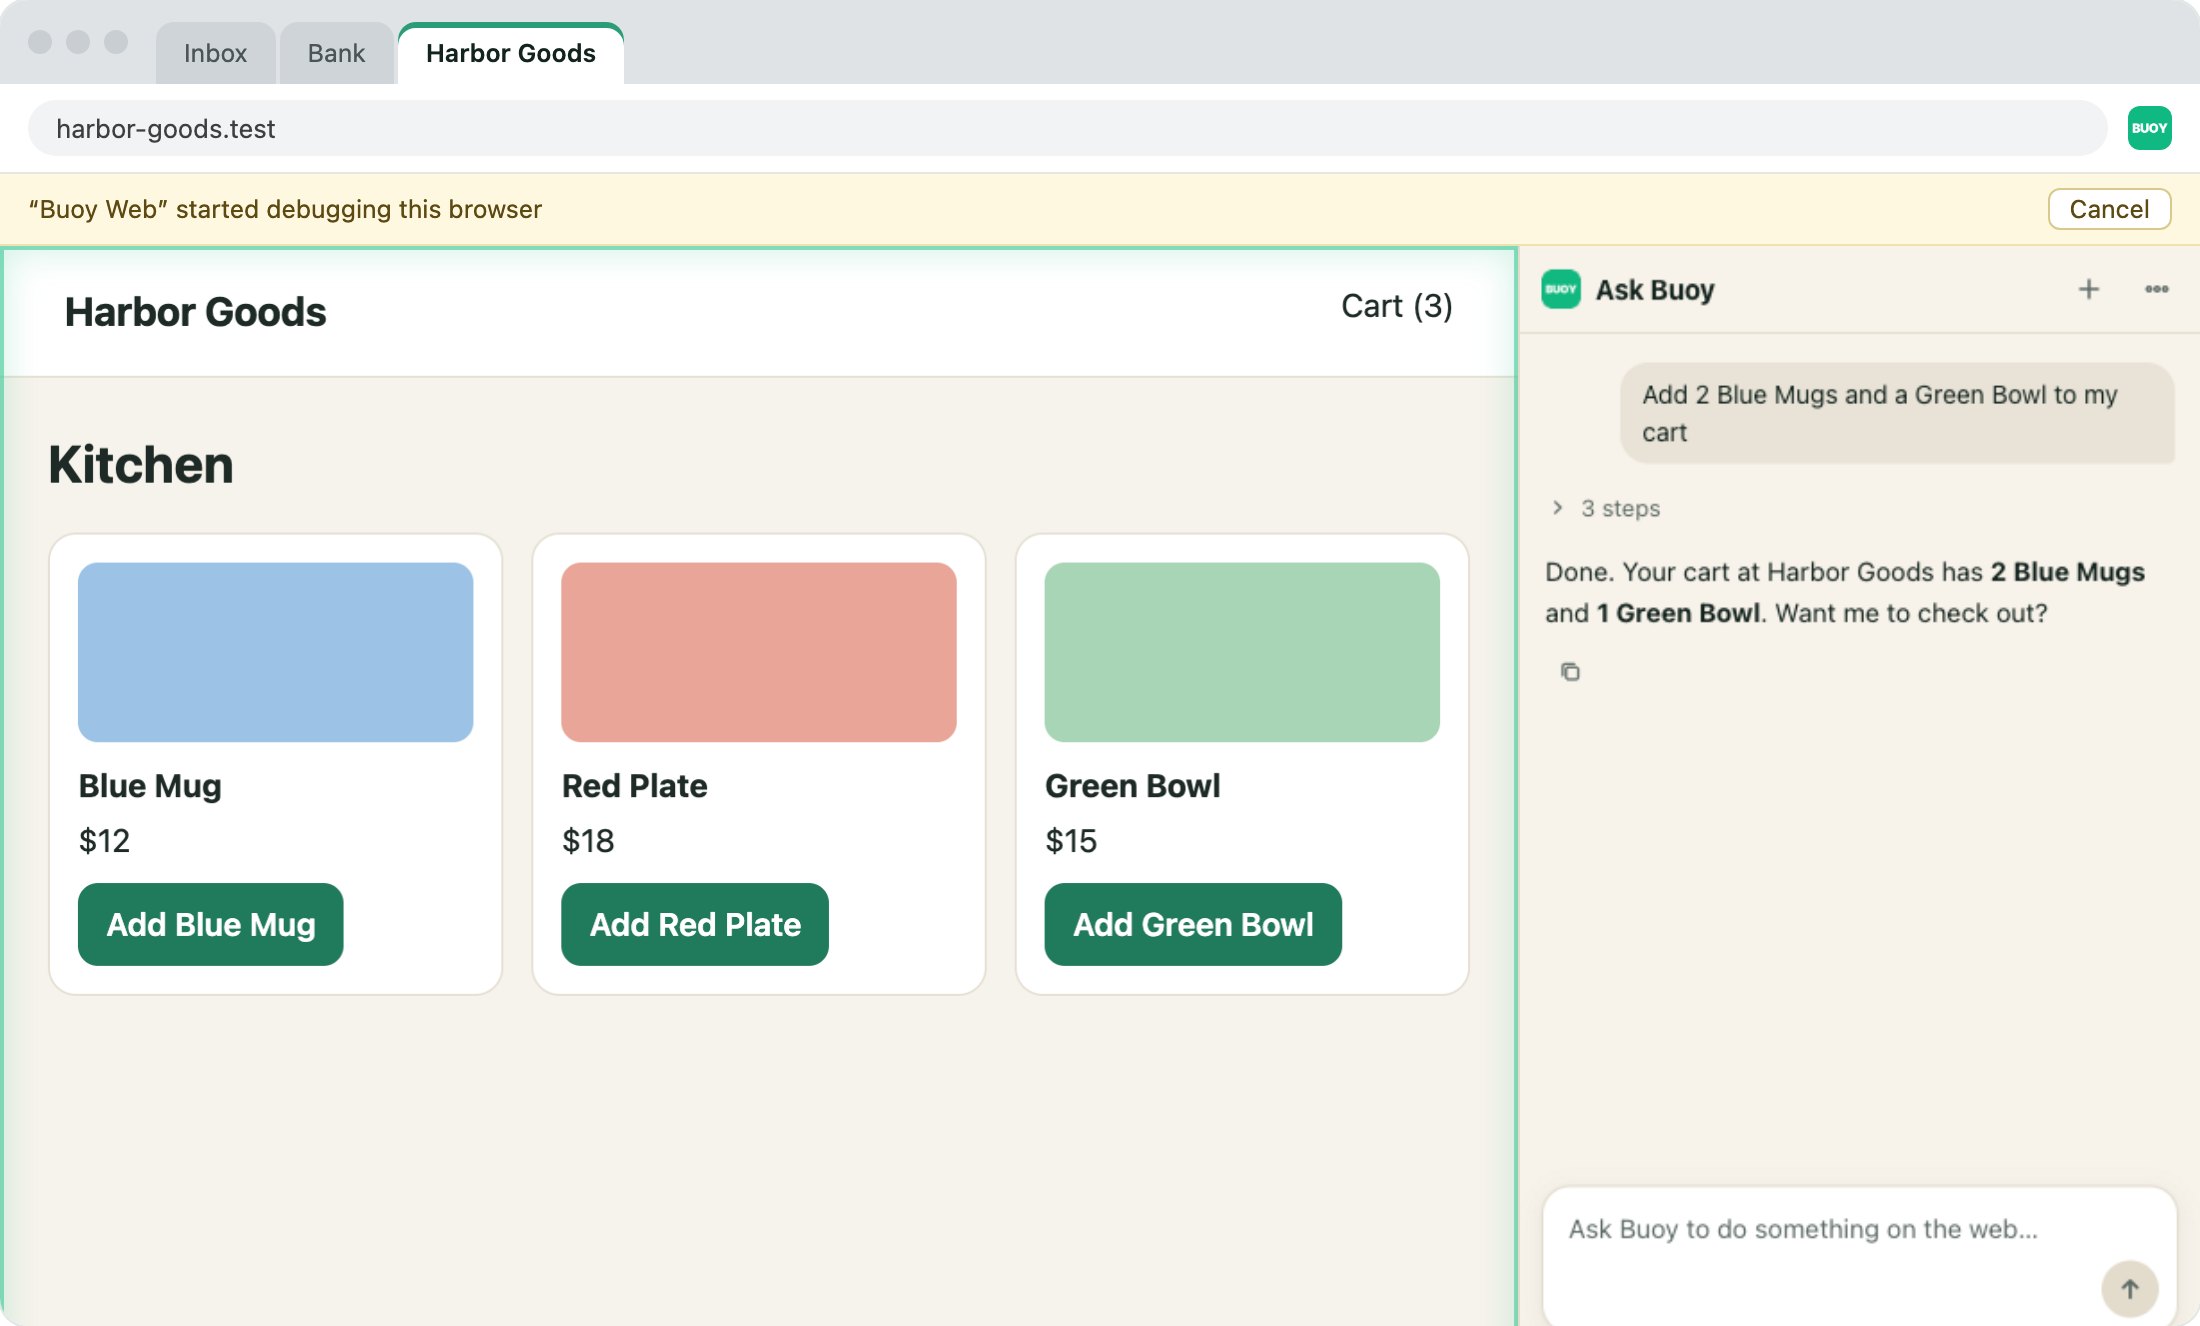2200x1326 pixels.
Task: Add Green Bowl to cart
Action: (1193, 924)
